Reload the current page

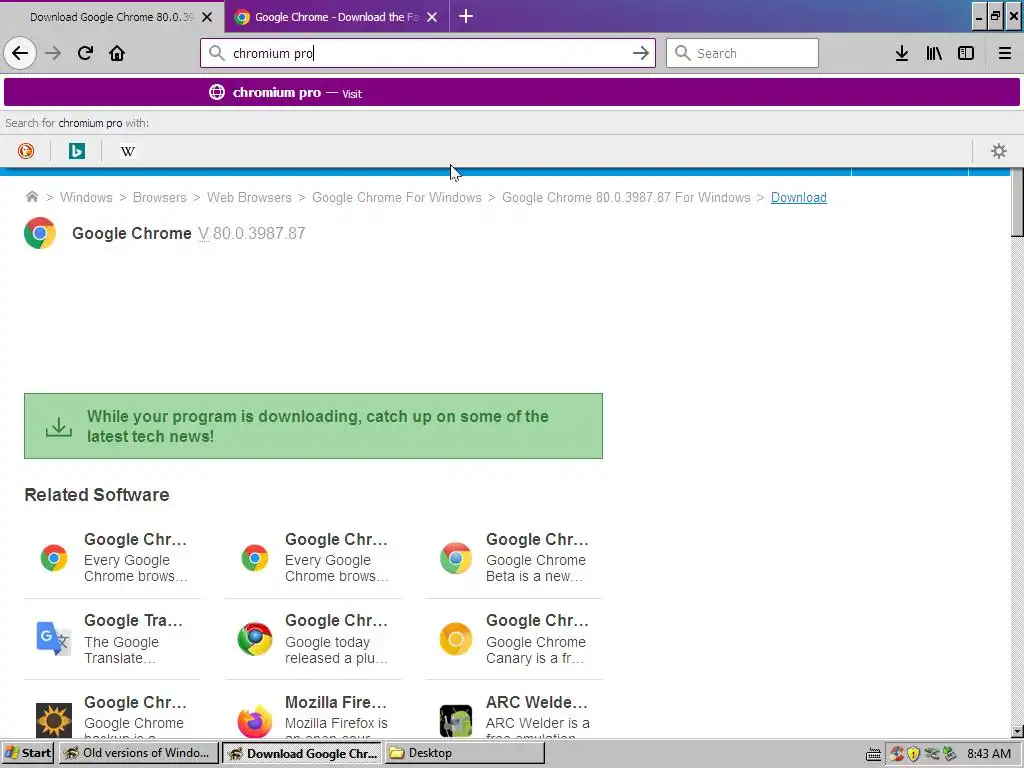pos(86,53)
